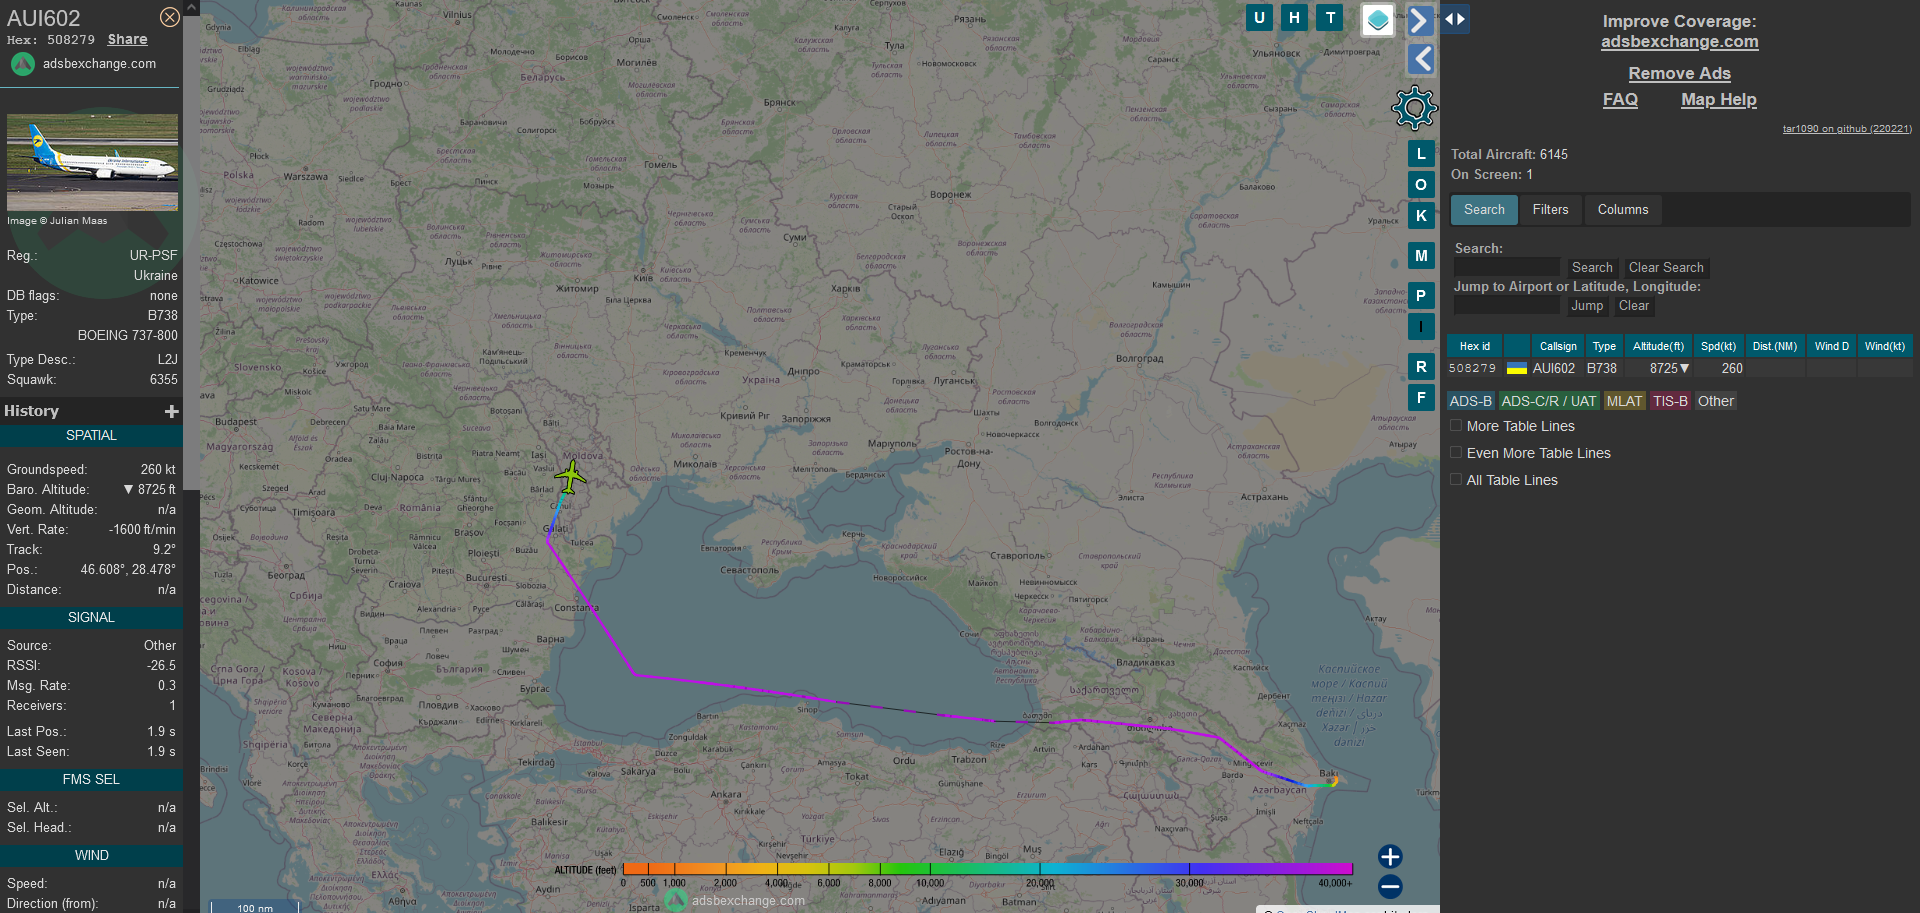Click the O map option button
Viewport: 1920px width, 913px height.
1421,185
